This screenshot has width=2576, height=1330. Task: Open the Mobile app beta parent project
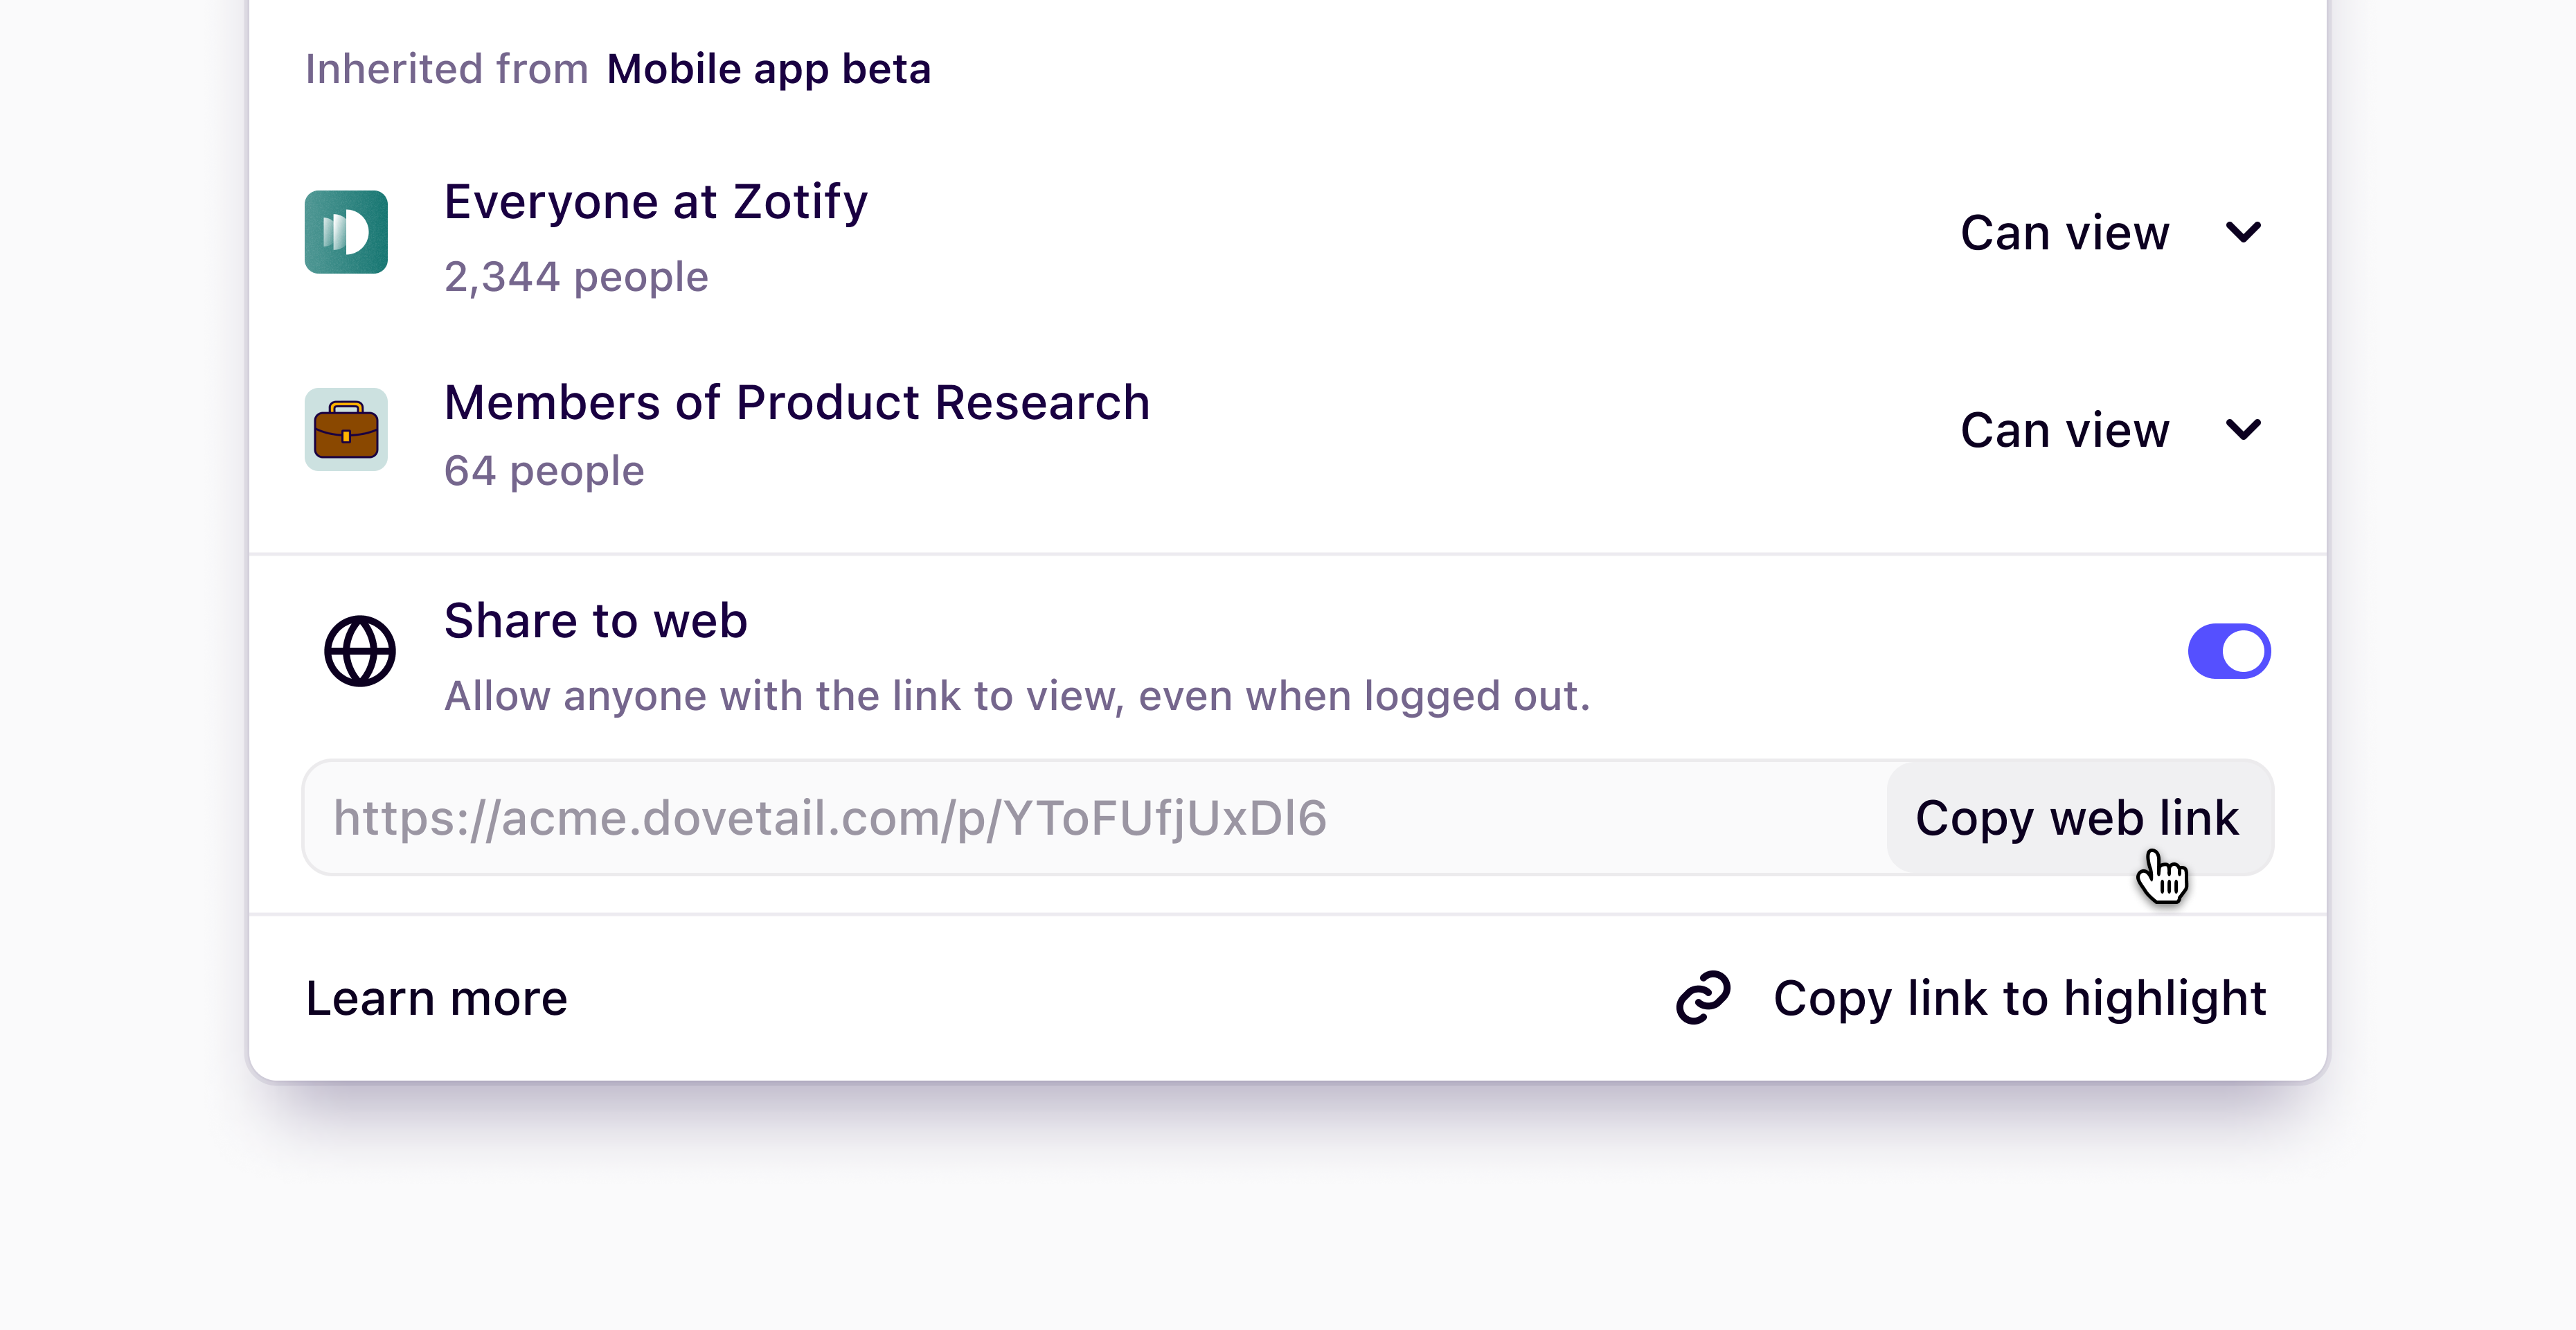pyautogui.click(x=768, y=69)
